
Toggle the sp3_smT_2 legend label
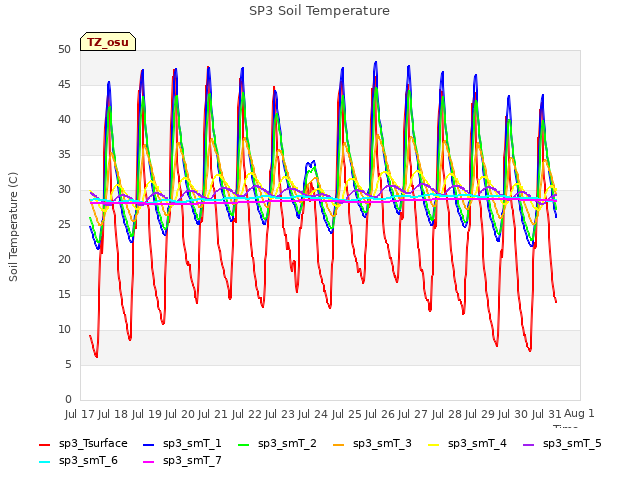287,443
